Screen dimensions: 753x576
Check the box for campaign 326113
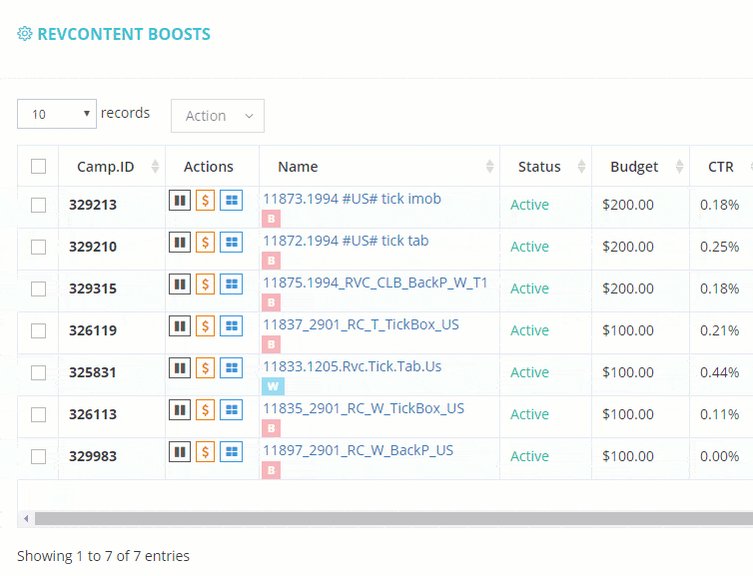[38, 414]
